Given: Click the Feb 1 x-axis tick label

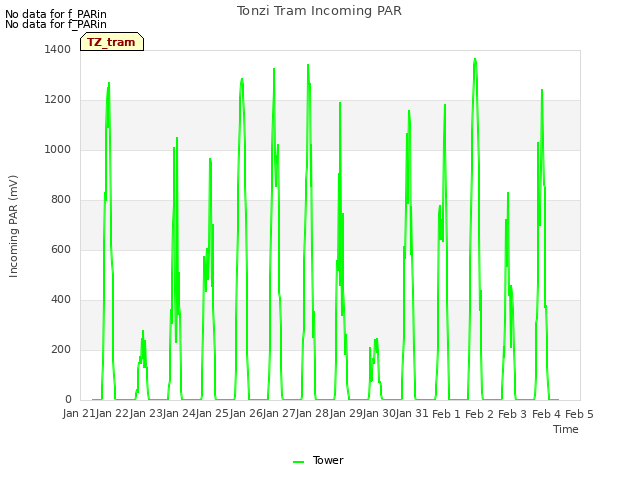Looking at the screenshot, I should pyautogui.click(x=446, y=414).
